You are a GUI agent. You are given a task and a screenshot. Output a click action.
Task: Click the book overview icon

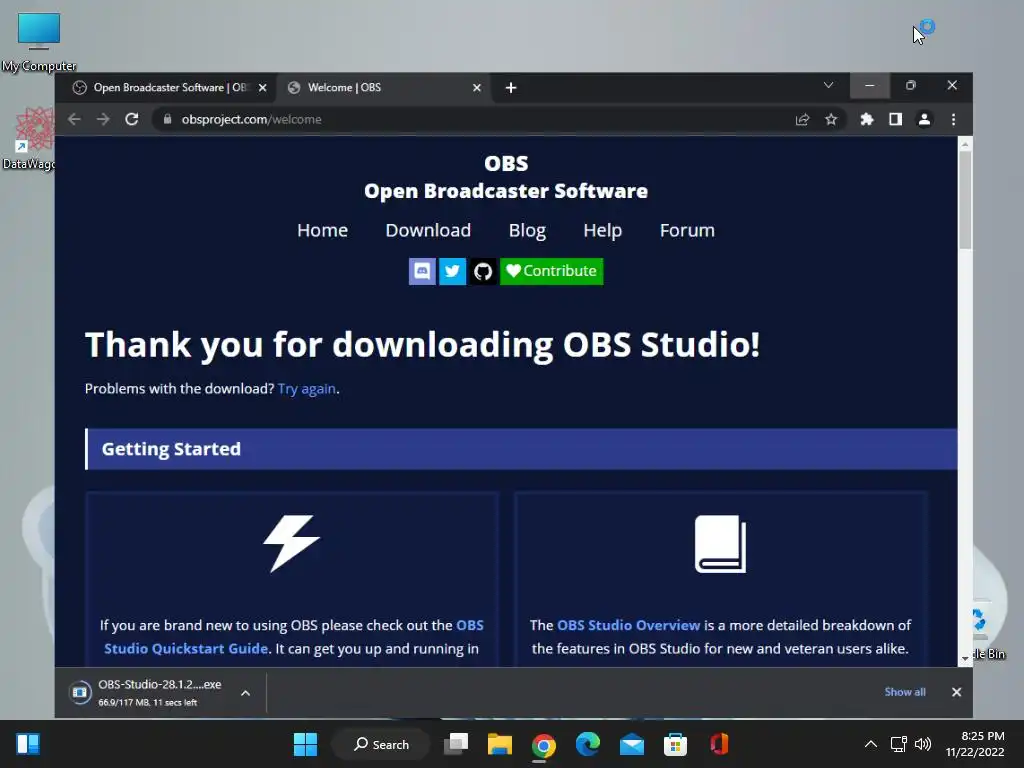(x=720, y=544)
